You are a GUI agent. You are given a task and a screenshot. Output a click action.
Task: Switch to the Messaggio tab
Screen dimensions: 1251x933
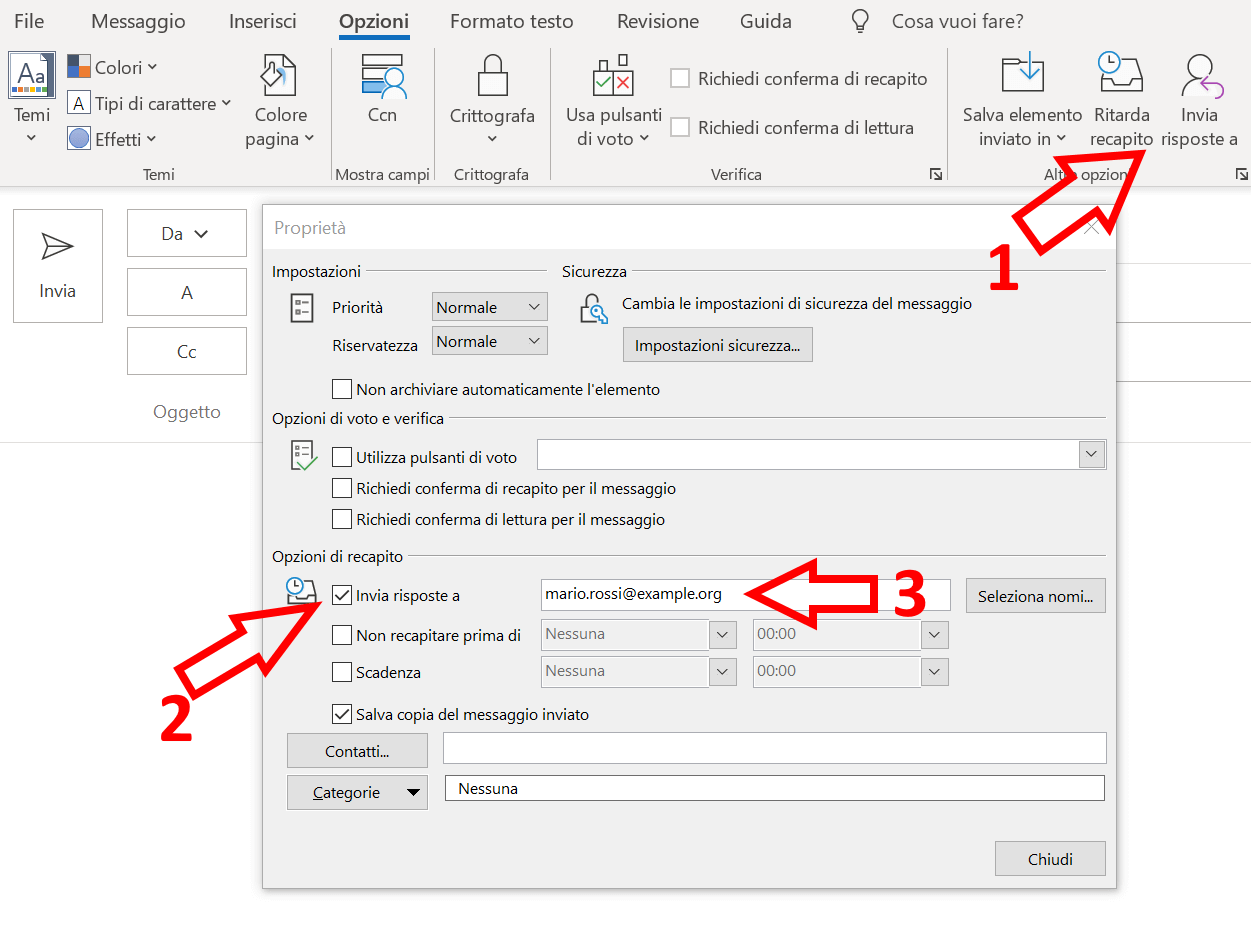pyautogui.click(x=138, y=21)
